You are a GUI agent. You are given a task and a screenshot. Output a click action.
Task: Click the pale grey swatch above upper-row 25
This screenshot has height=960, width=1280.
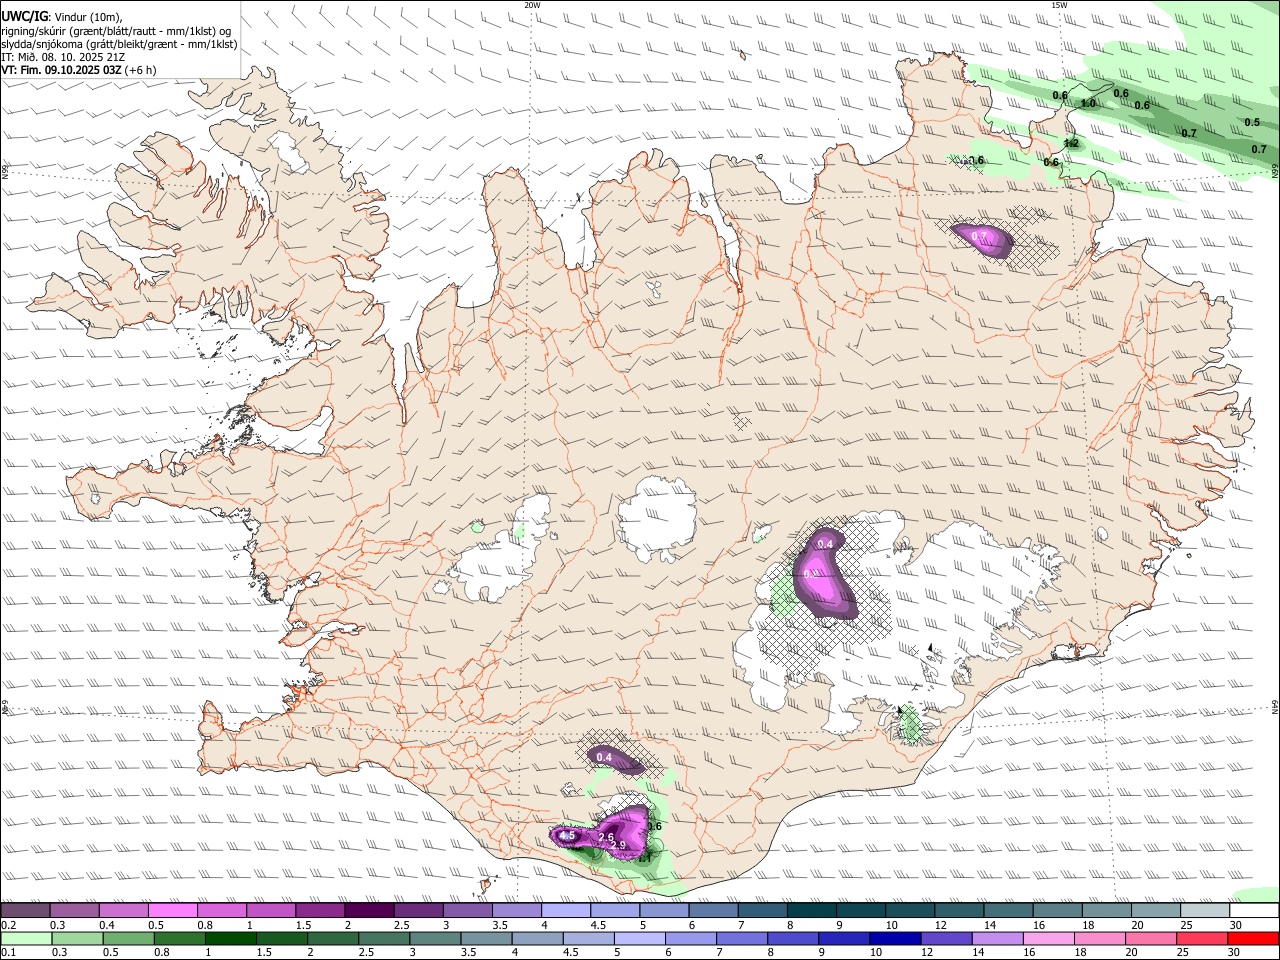pyautogui.click(x=1206, y=911)
